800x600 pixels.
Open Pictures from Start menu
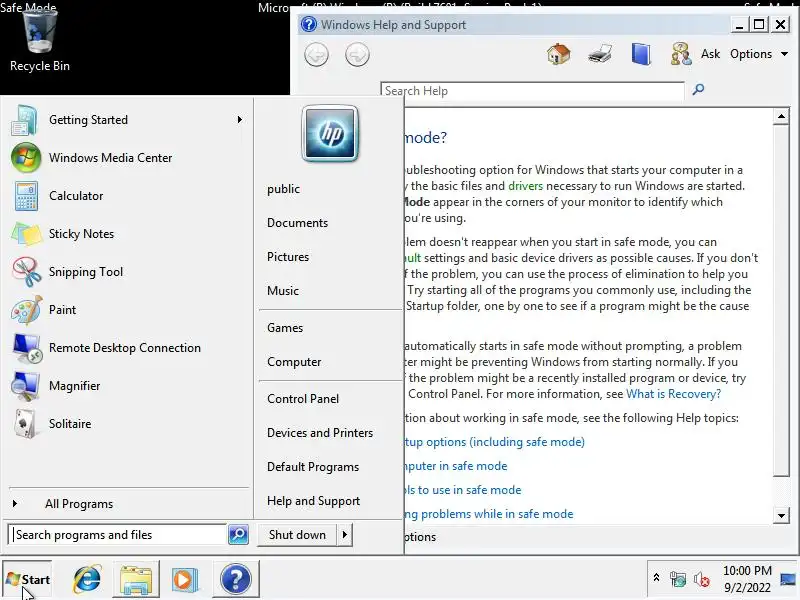[288, 257]
